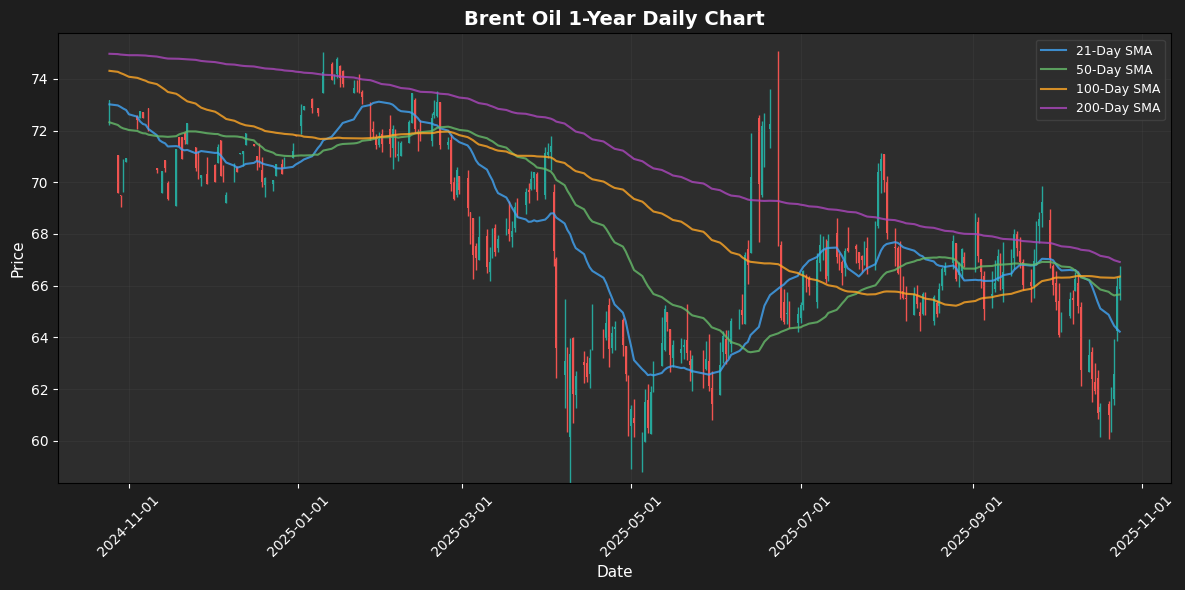Select the 200-Day SMA legend entry
The width and height of the screenshot is (1185, 590).
[x=1118, y=108]
